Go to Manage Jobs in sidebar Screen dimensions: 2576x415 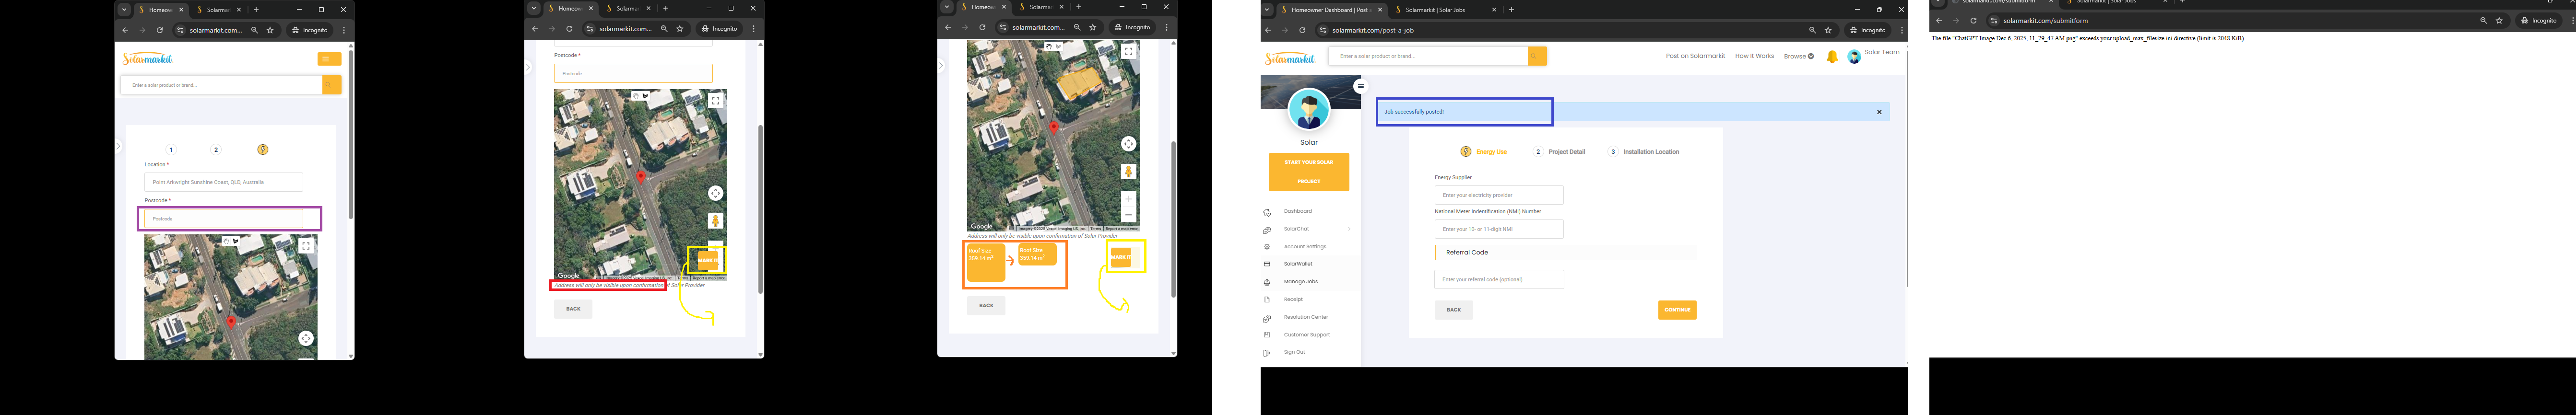(x=1300, y=282)
